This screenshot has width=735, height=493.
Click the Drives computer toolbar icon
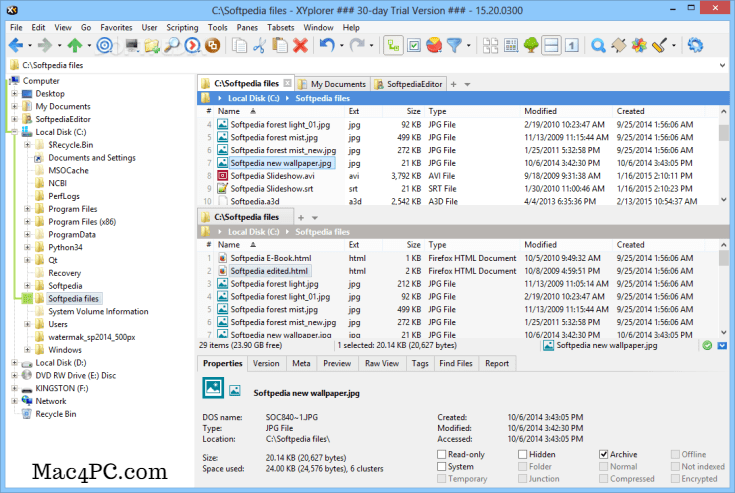pyautogui.click(x=132, y=45)
